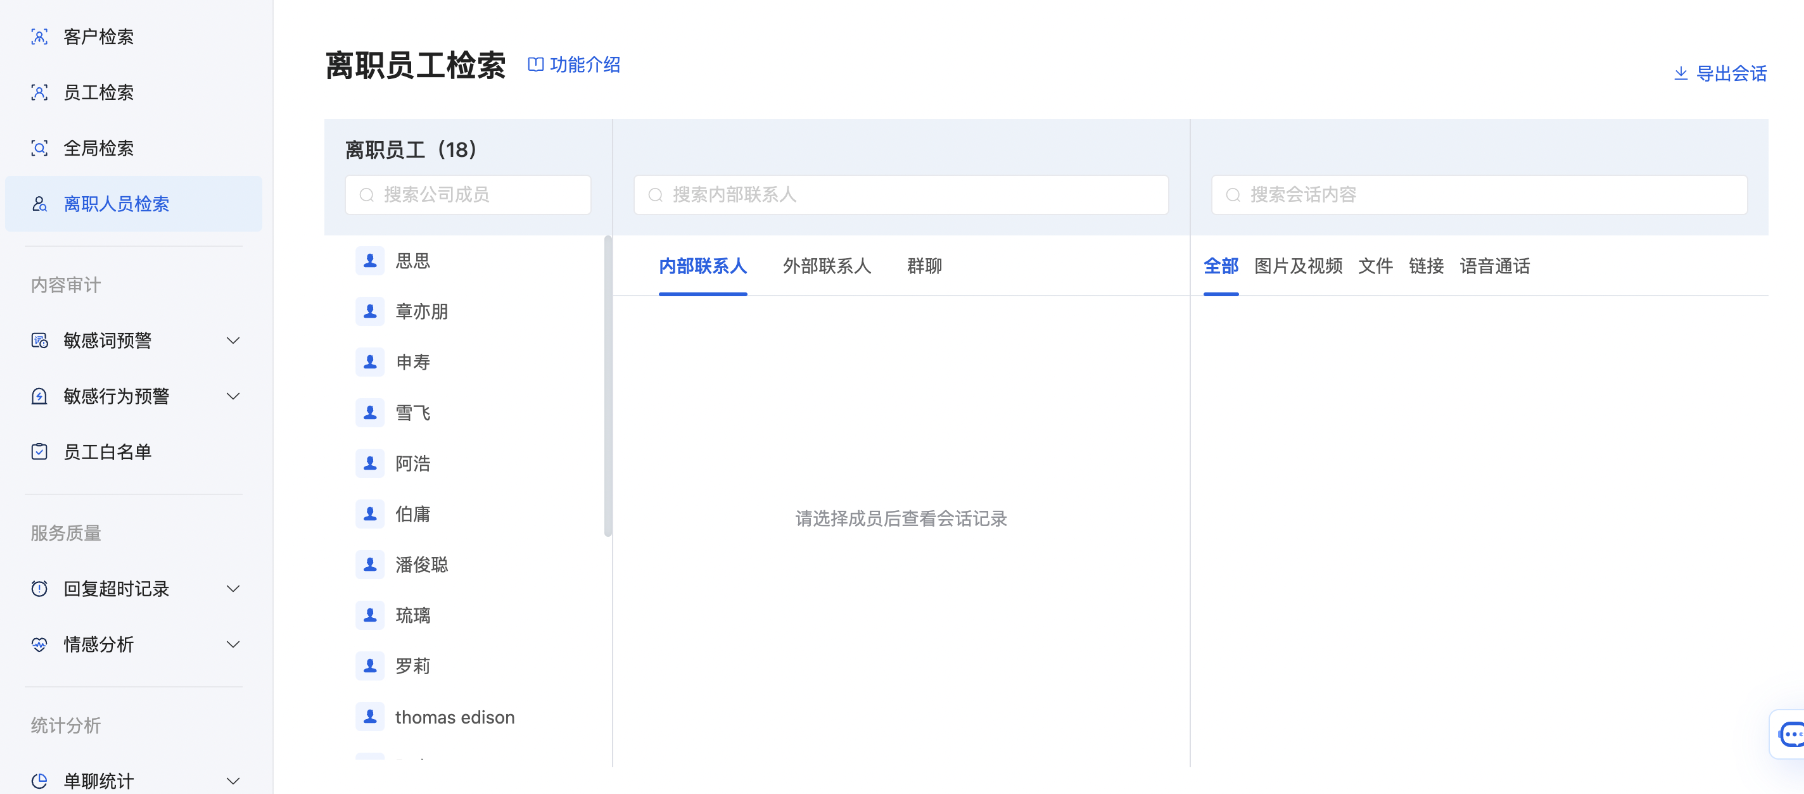This screenshot has width=1804, height=794.
Task: Click the 离职人员检索 person icon
Action: click(x=39, y=204)
